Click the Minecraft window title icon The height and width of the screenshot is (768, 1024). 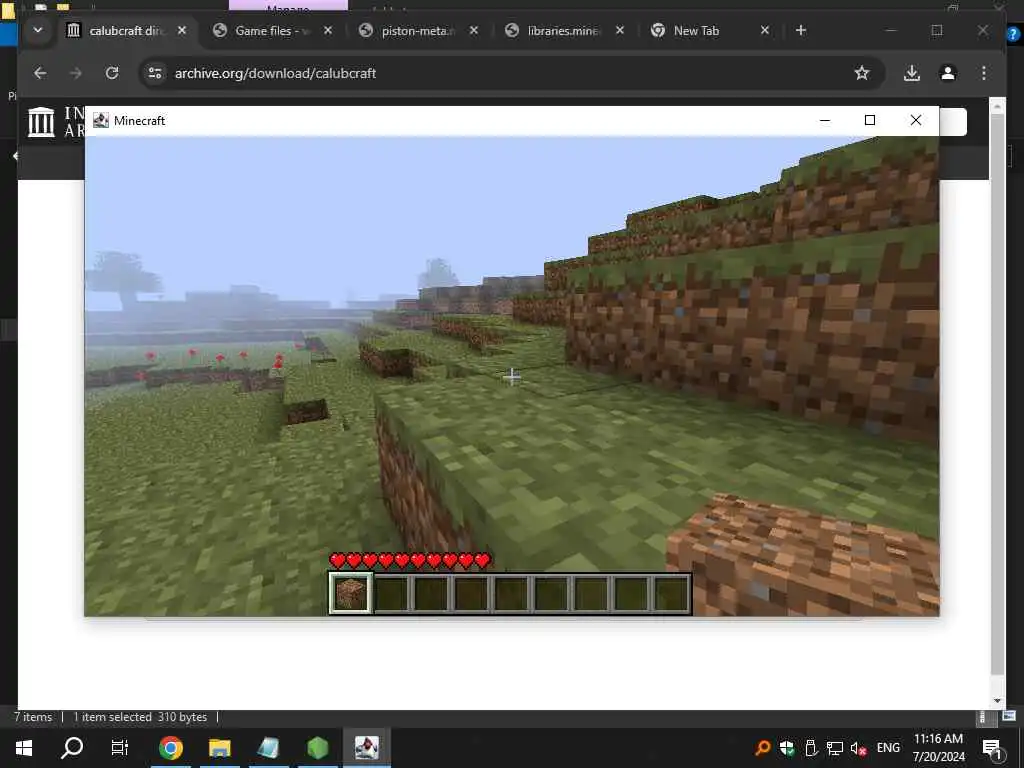coord(101,120)
